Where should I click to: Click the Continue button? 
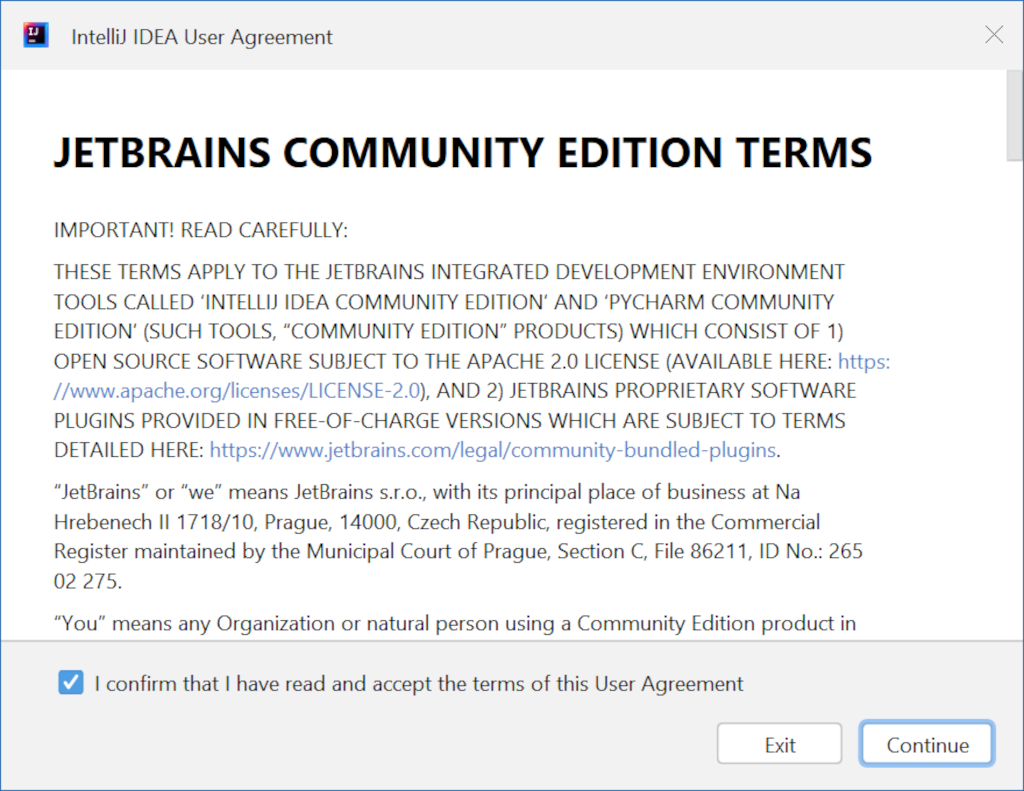(927, 744)
